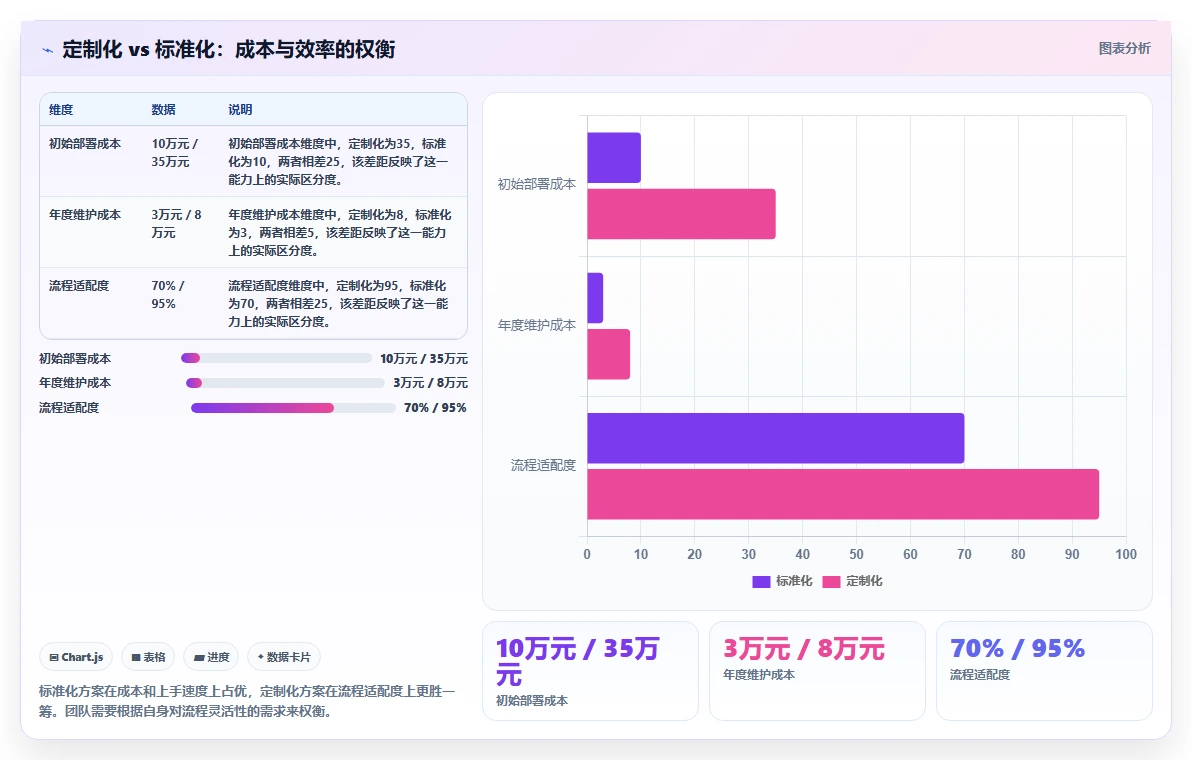This screenshot has width=1192, height=760.
Task: Select the 进度 tag chip
Action: [x=211, y=657]
